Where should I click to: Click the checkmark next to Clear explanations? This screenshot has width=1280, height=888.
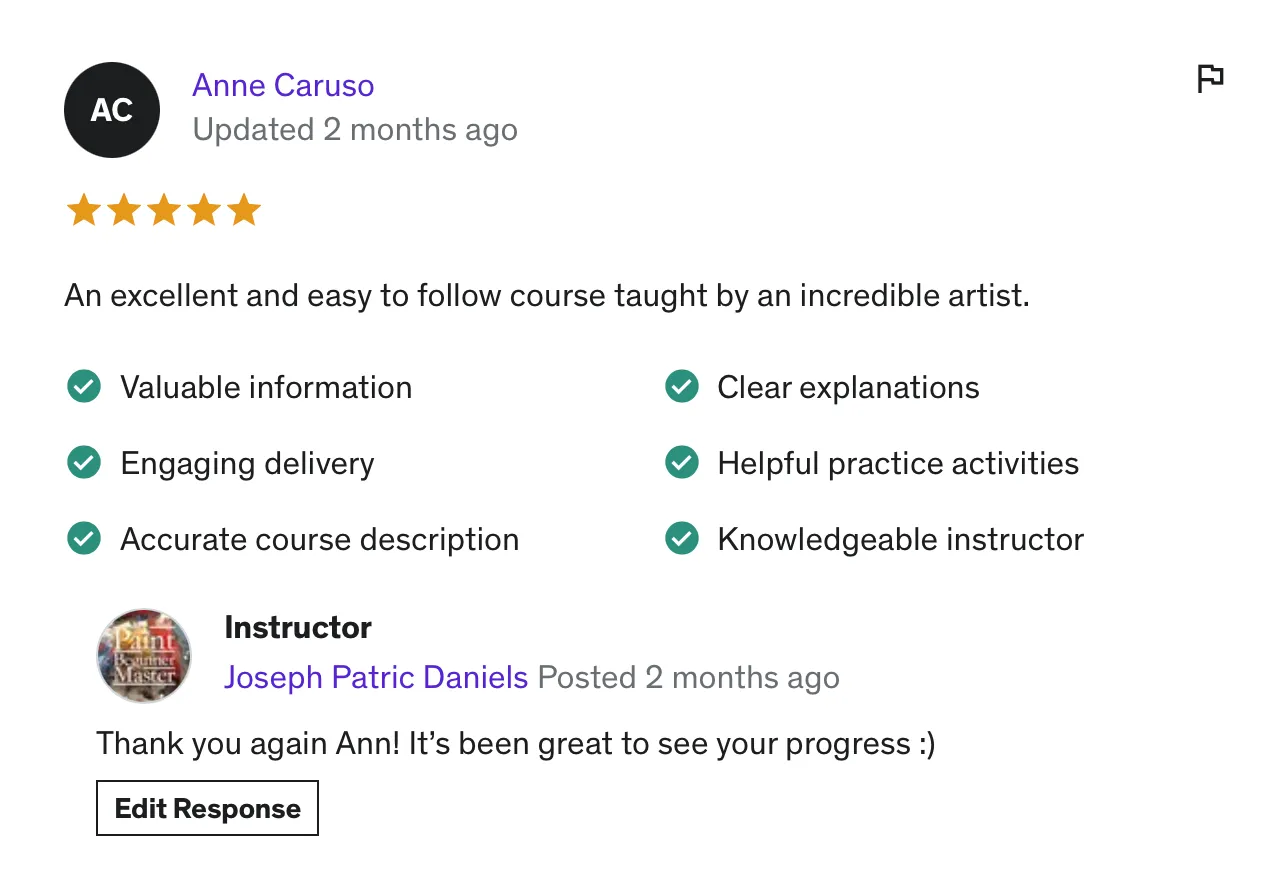pyautogui.click(x=681, y=386)
